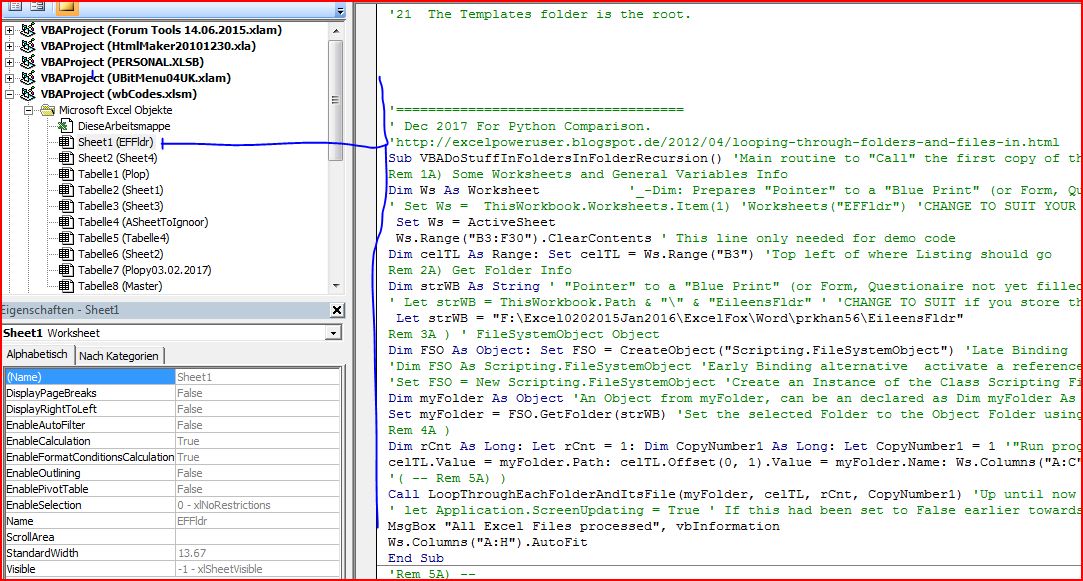The width and height of the screenshot is (1083, 581).
Task: Click the empty ScrollArea value field
Action: click(x=258, y=537)
